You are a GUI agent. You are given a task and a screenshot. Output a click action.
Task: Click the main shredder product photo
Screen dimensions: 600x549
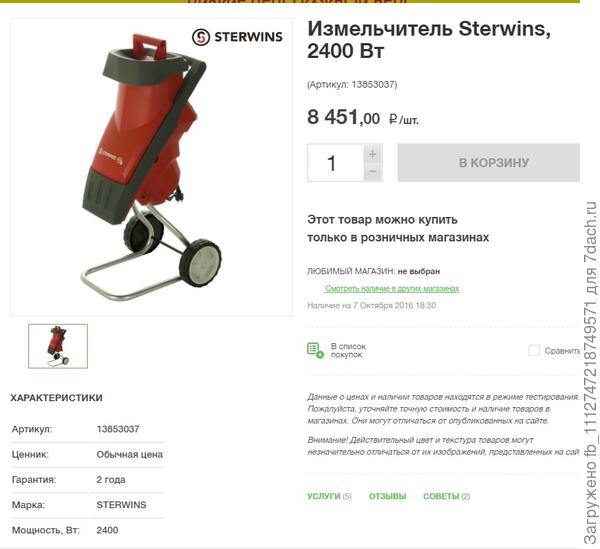click(152, 167)
